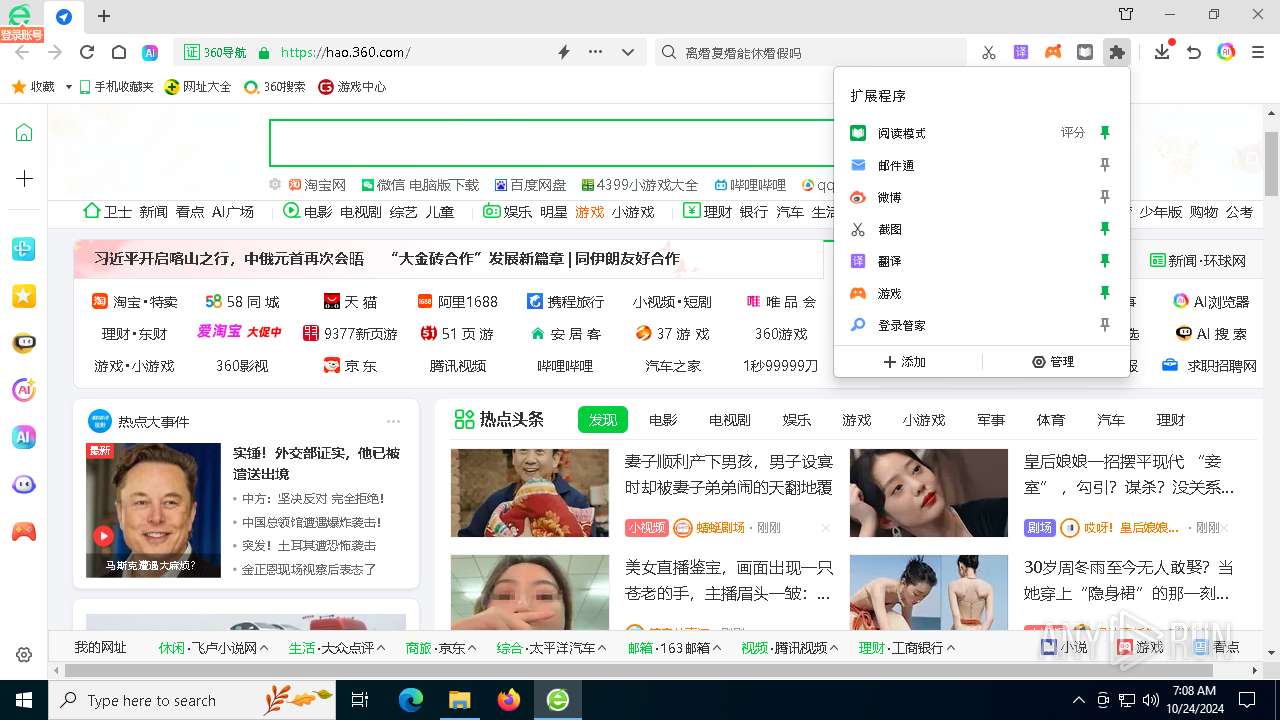Click 评分 next to 阅读模式
1280x720 pixels.
(x=1073, y=132)
